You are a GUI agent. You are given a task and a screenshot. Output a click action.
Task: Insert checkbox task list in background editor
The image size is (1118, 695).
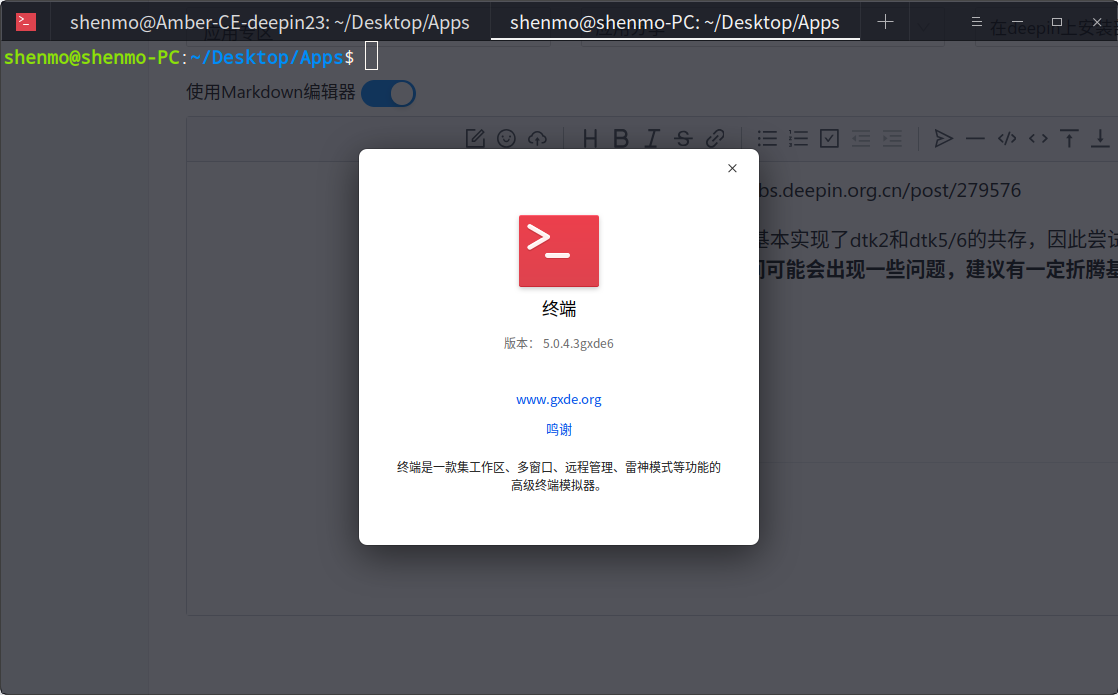(829, 138)
